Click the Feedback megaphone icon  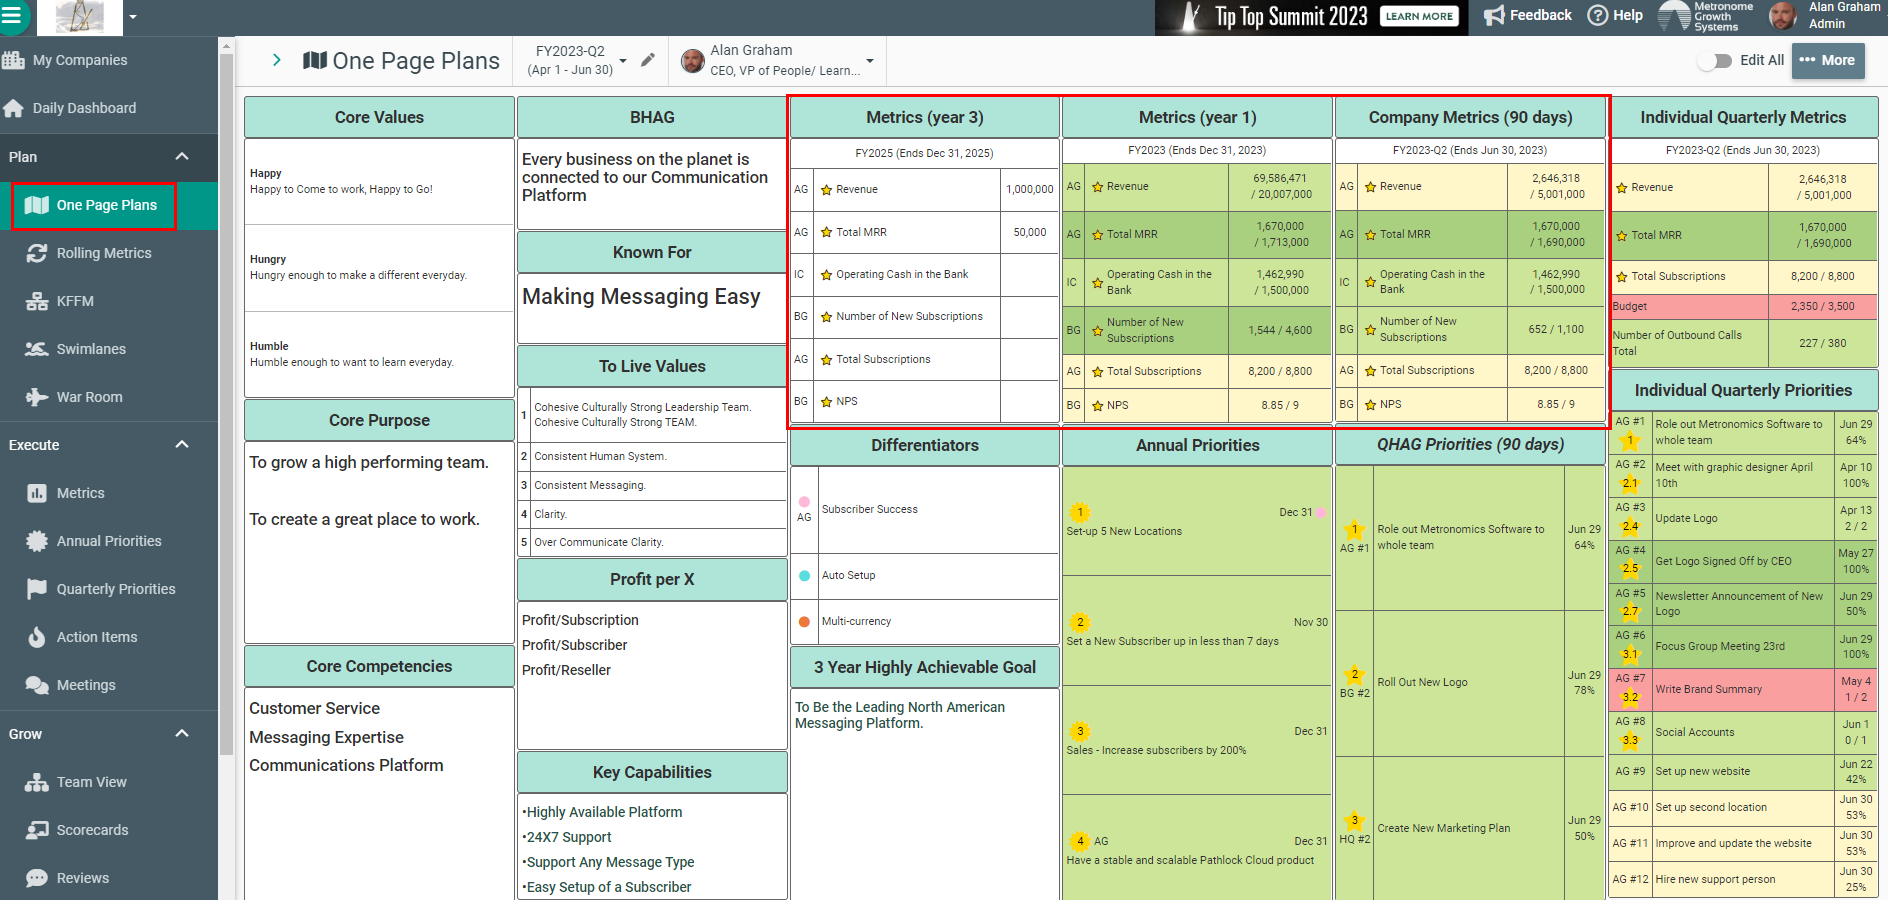pyautogui.click(x=1494, y=15)
